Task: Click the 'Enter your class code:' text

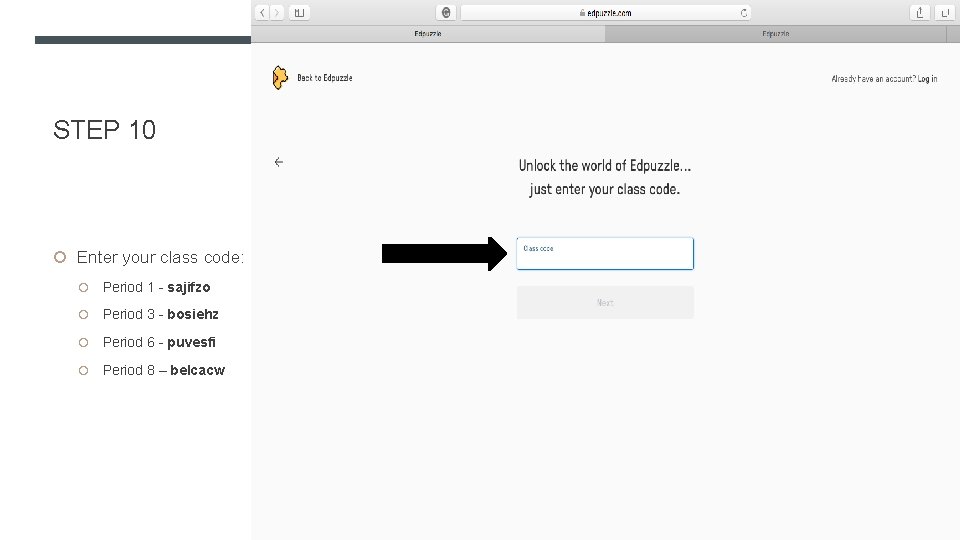Action: (x=160, y=257)
